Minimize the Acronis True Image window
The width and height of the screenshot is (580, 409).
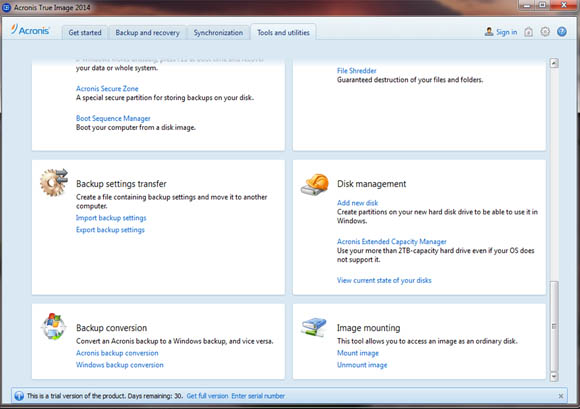click(527, 5)
